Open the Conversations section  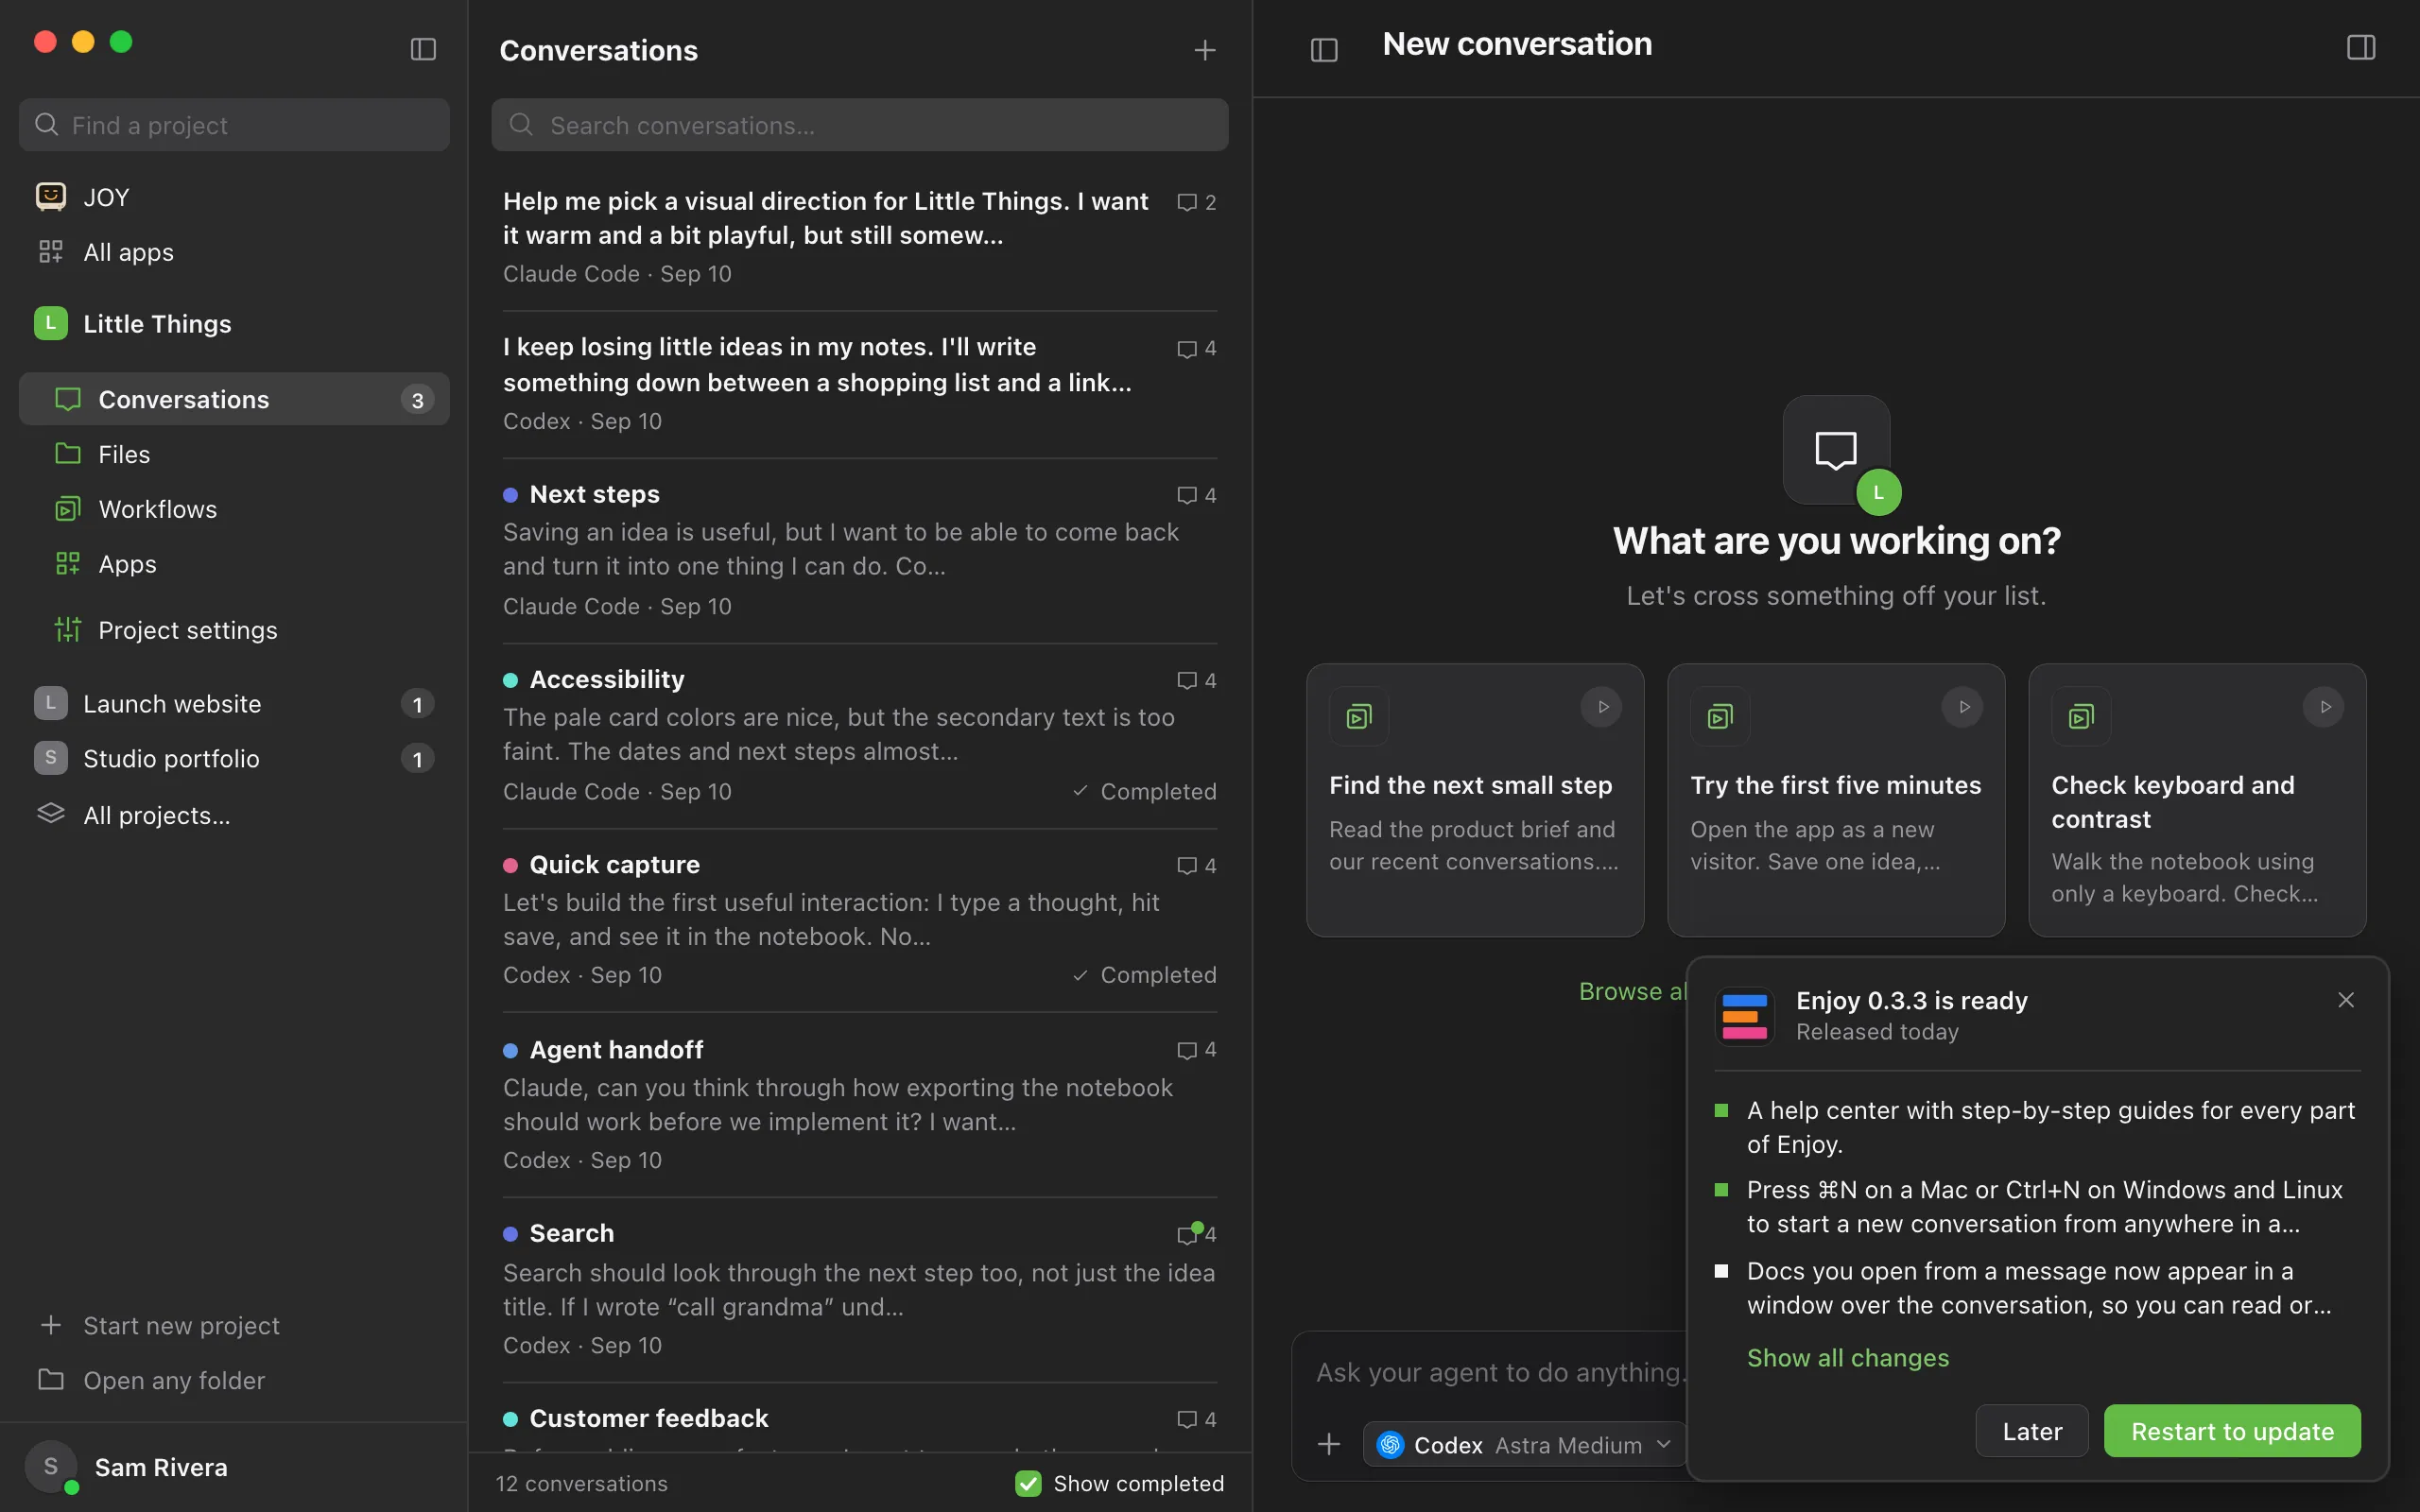pos(234,400)
